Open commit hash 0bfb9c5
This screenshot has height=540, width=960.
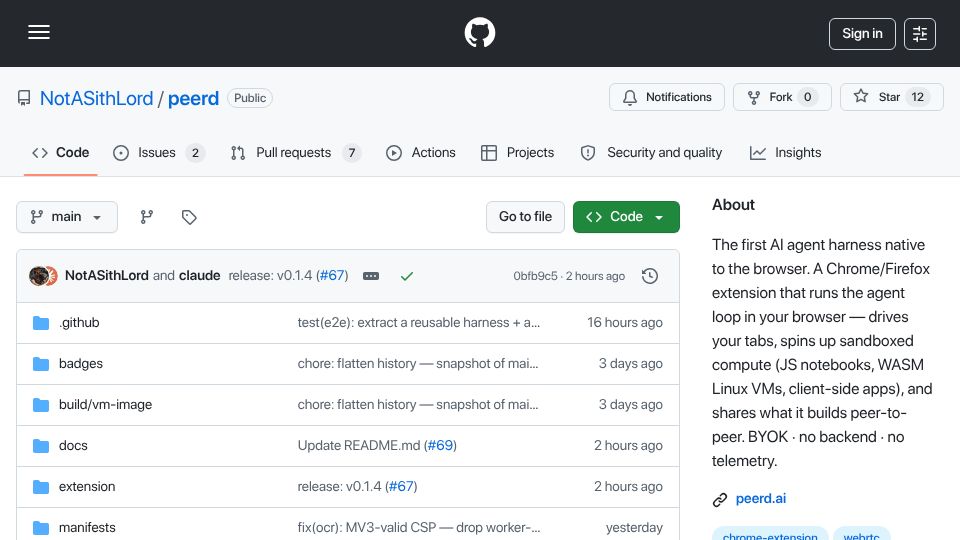(x=535, y=276)
